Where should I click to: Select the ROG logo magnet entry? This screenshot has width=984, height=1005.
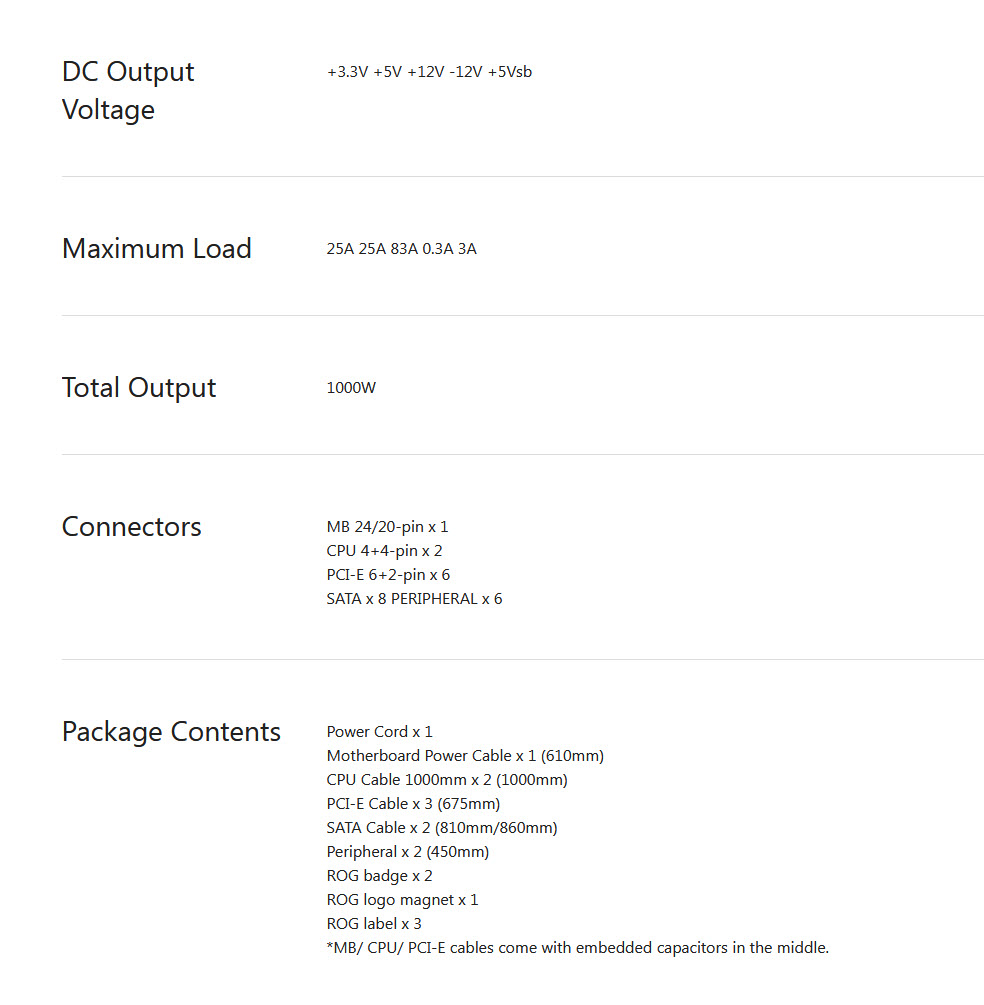(x=402, y=900)
